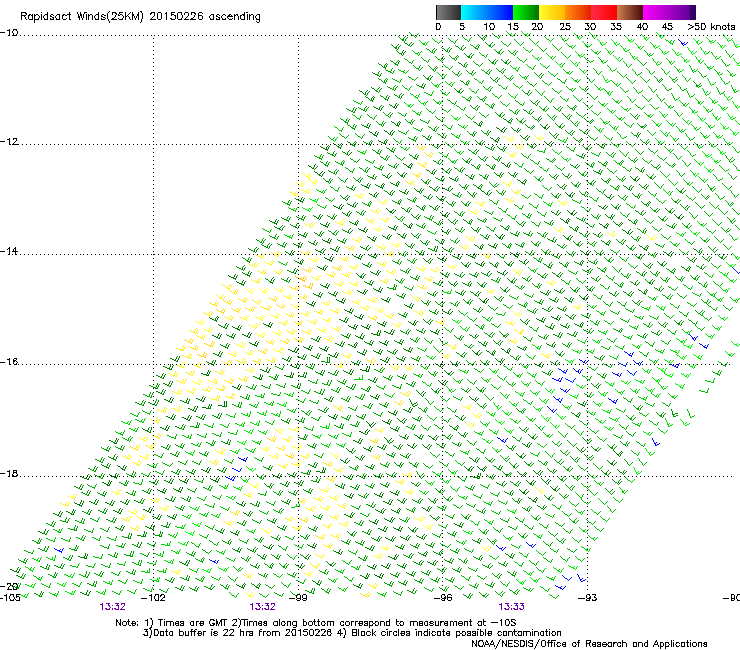The height and width of the screenshot is (650, 740).
Task: Click the note line 'Times are GMT'
Action: (192, 623)
